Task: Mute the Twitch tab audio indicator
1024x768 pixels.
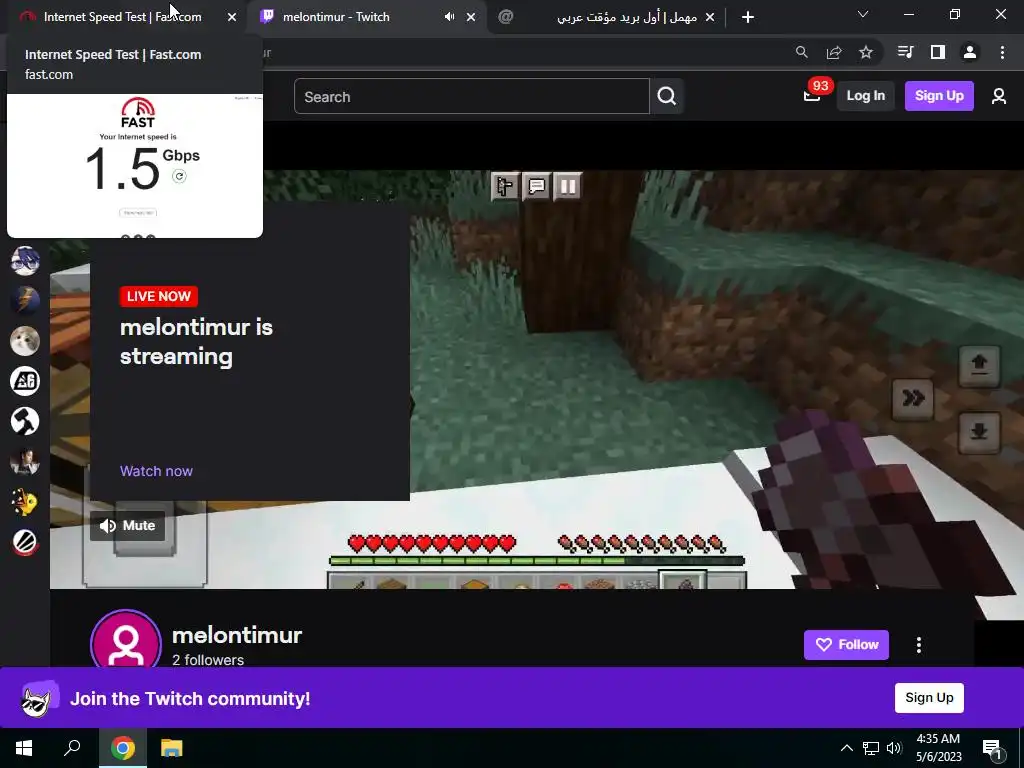Action: click(449, 17)
